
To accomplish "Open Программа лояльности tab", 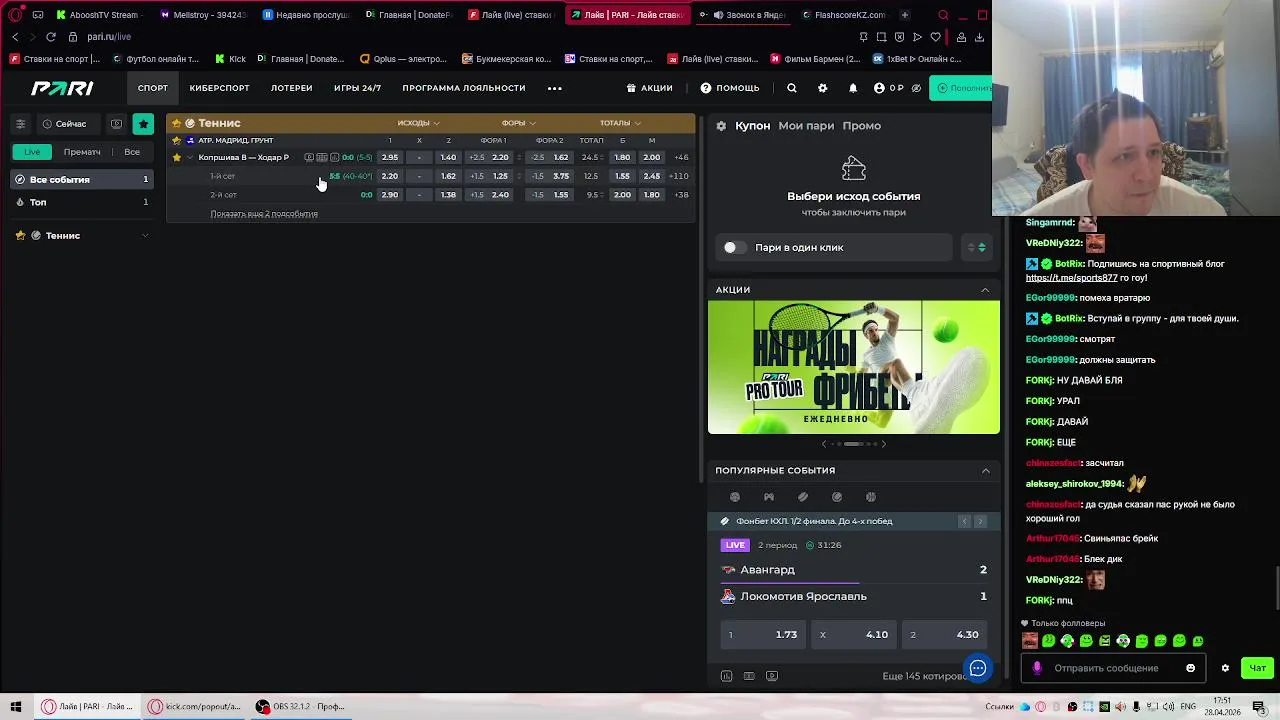I will click(463, 88).
